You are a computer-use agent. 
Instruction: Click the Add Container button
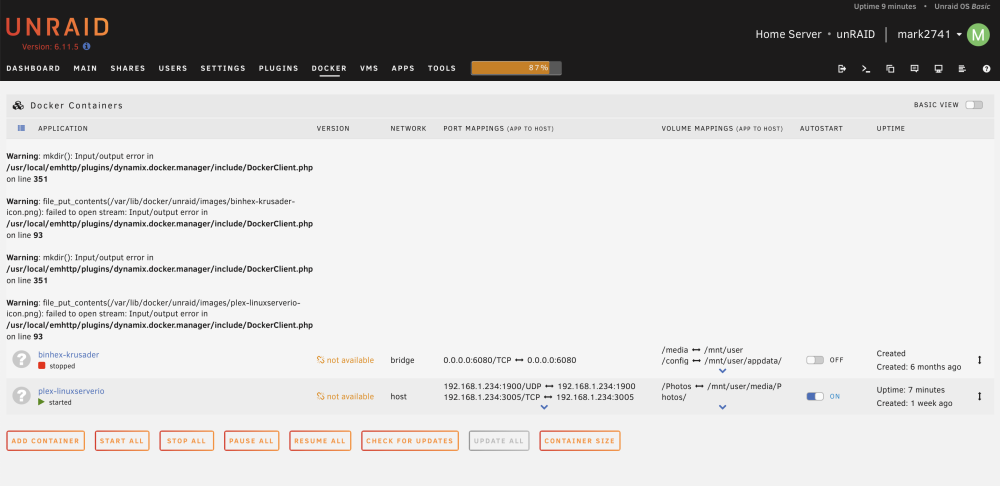[x=46, y=441]
